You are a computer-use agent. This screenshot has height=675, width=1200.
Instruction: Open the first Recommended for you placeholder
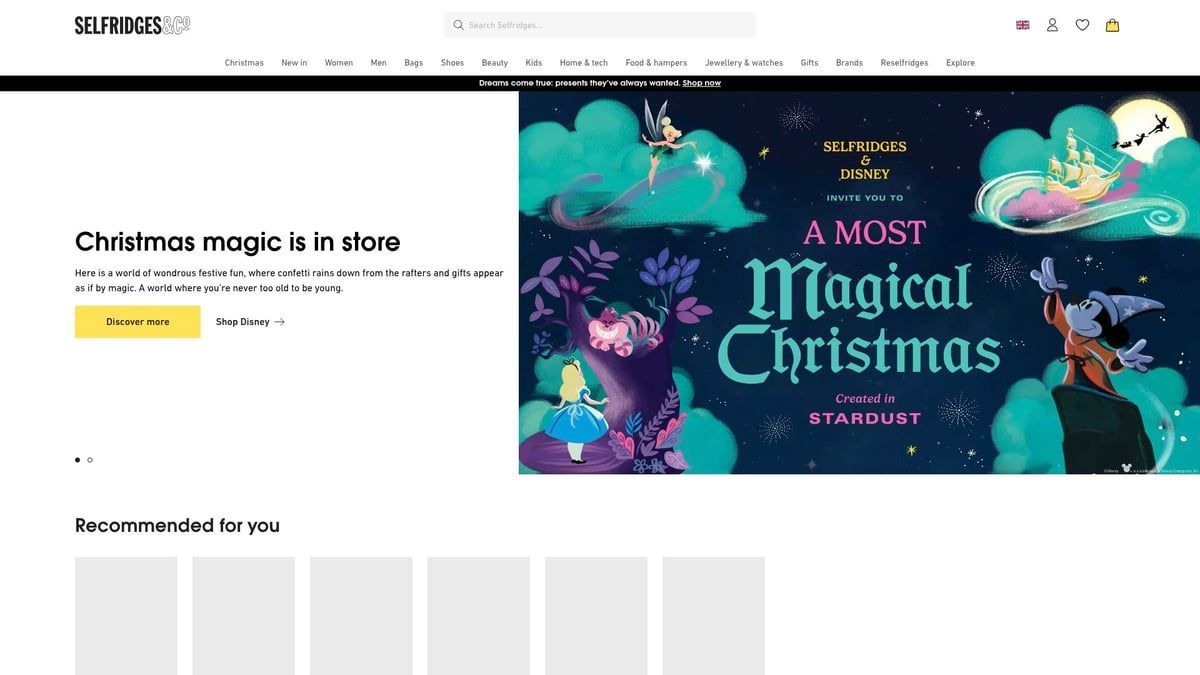point(126,615)
